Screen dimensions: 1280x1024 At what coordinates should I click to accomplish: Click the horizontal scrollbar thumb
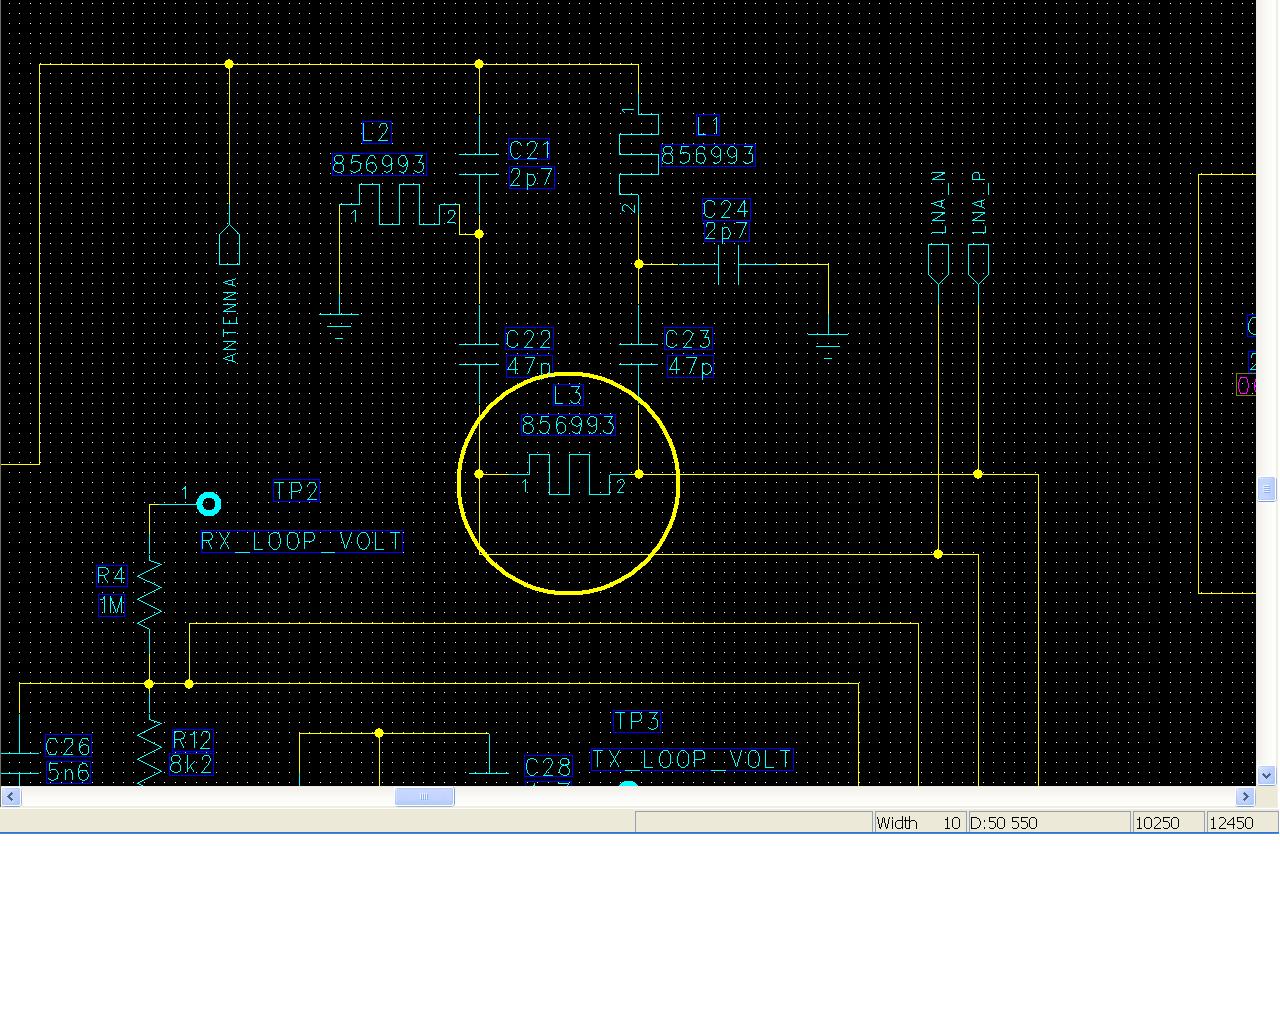(424, 797)
